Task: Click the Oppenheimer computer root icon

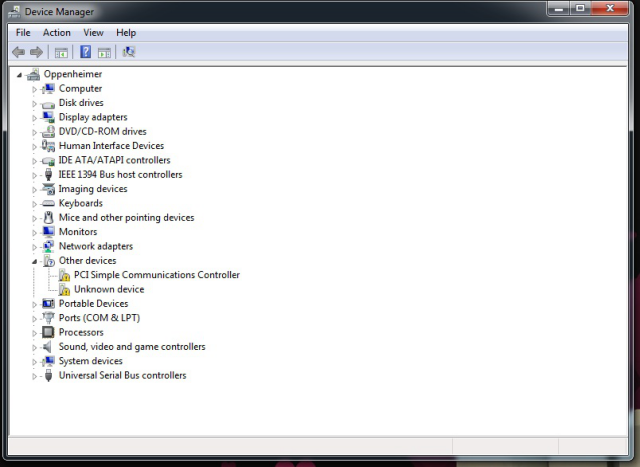Action: (x=33, y=74)
